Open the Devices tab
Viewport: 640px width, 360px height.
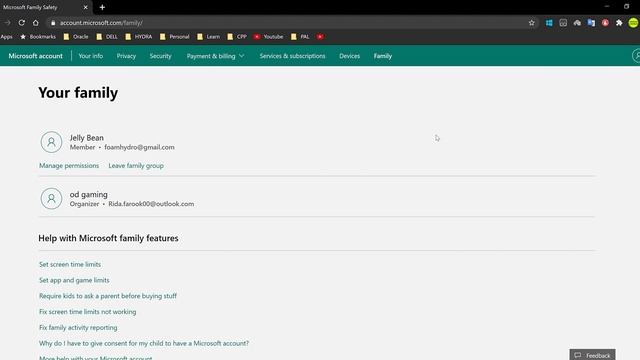349,56
